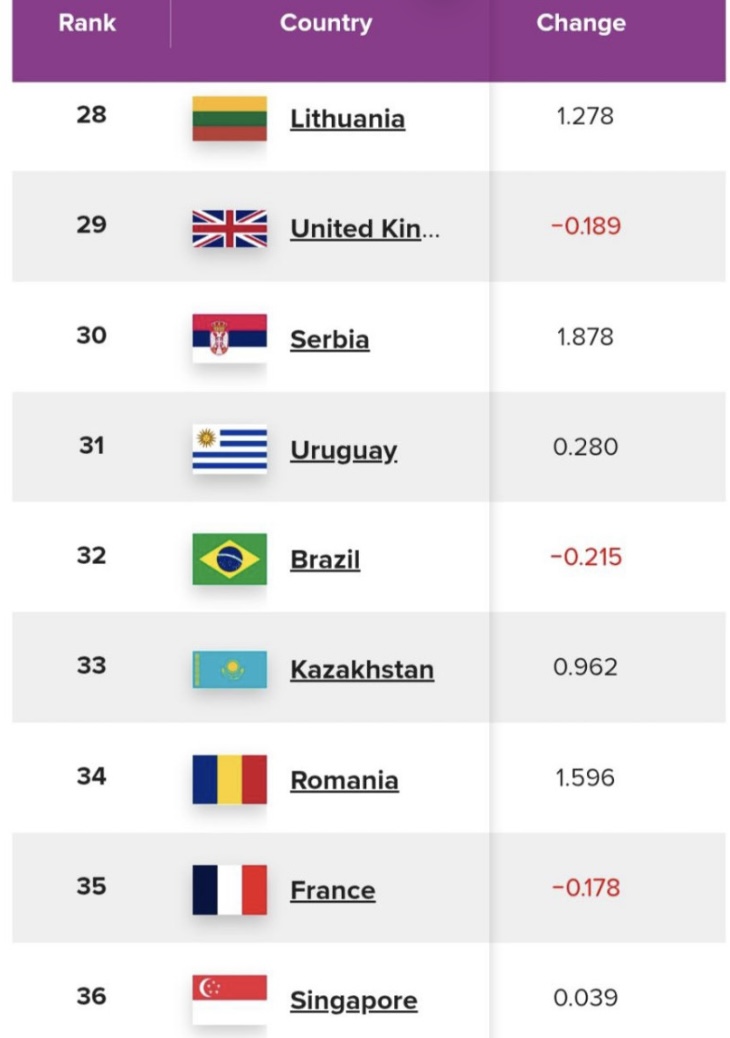Click the United Kingdom flag icon

(229, 228)
